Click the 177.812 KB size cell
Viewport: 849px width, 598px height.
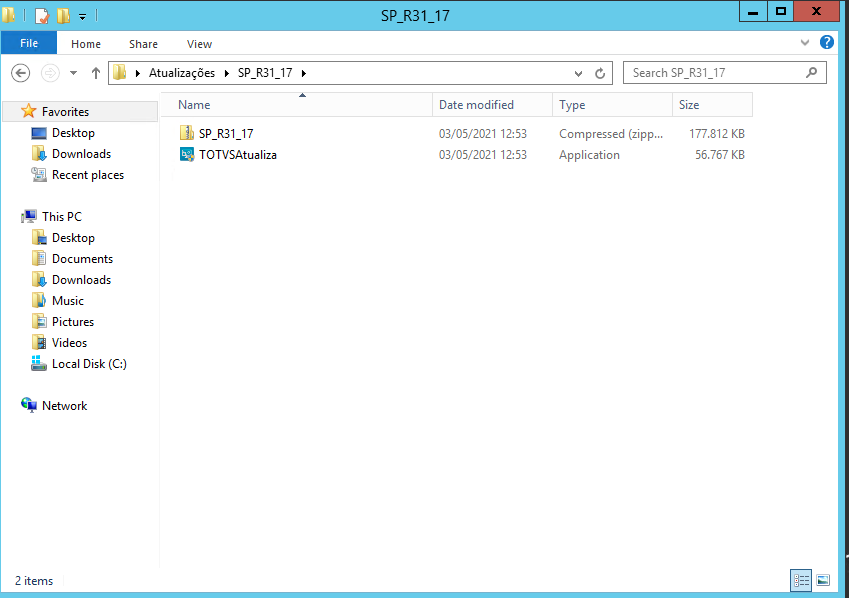[x=716, y=133]
